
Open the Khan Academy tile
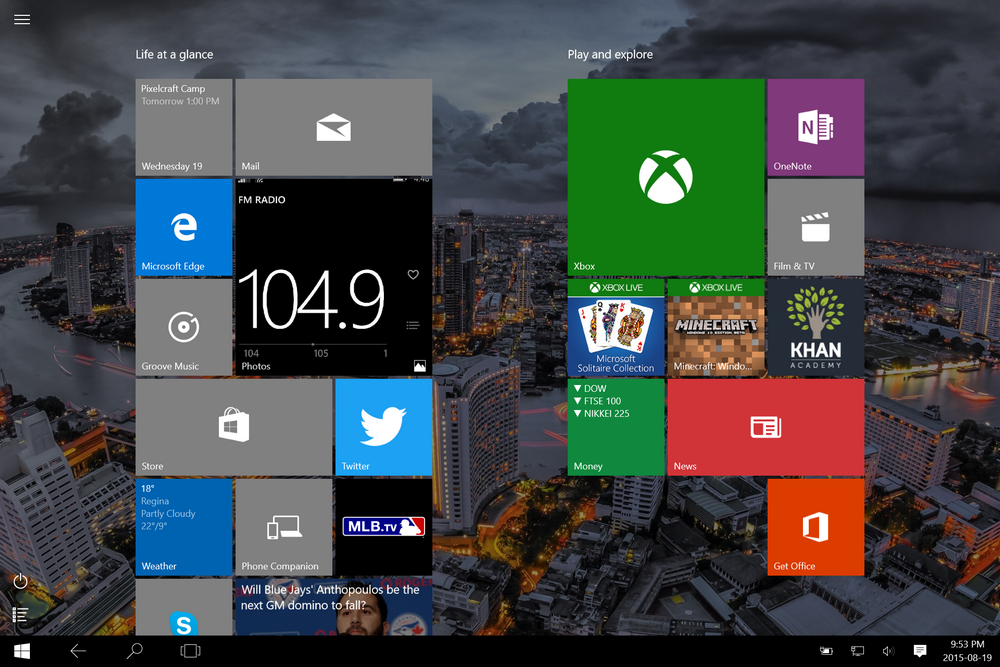[816, 327]
